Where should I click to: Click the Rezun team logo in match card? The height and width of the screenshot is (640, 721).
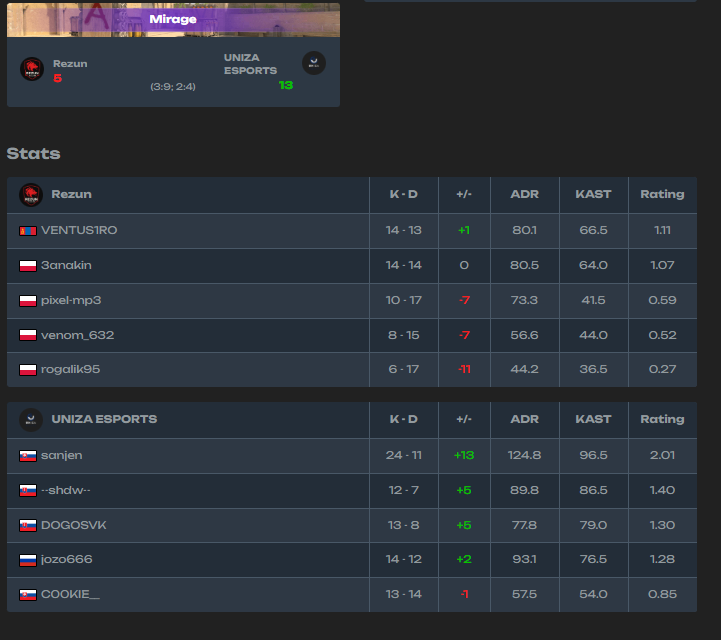coord(32,69)
